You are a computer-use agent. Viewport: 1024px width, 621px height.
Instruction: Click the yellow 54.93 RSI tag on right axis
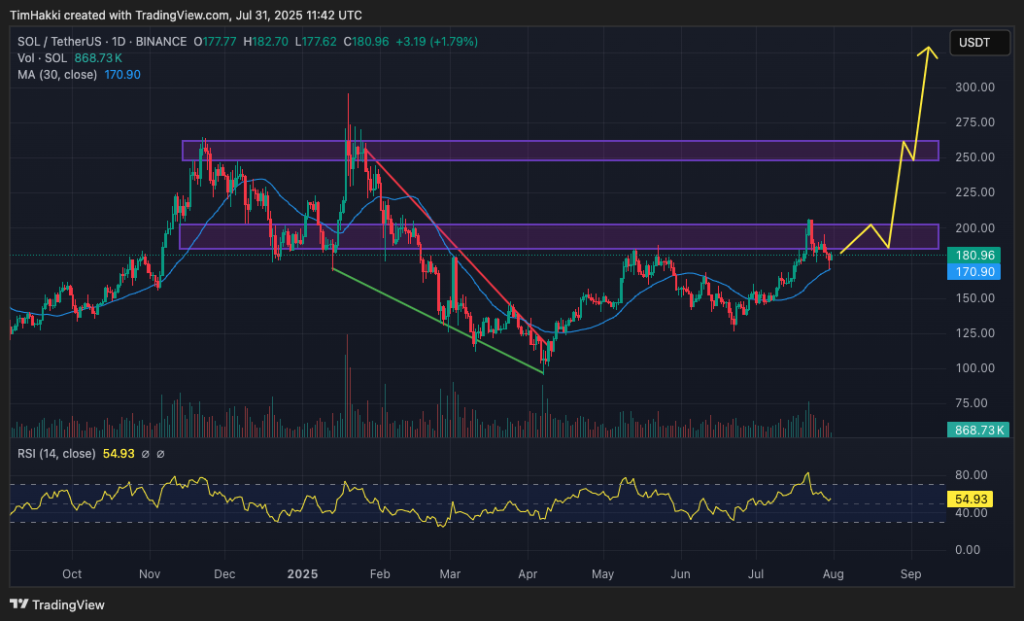coord(968,498)
